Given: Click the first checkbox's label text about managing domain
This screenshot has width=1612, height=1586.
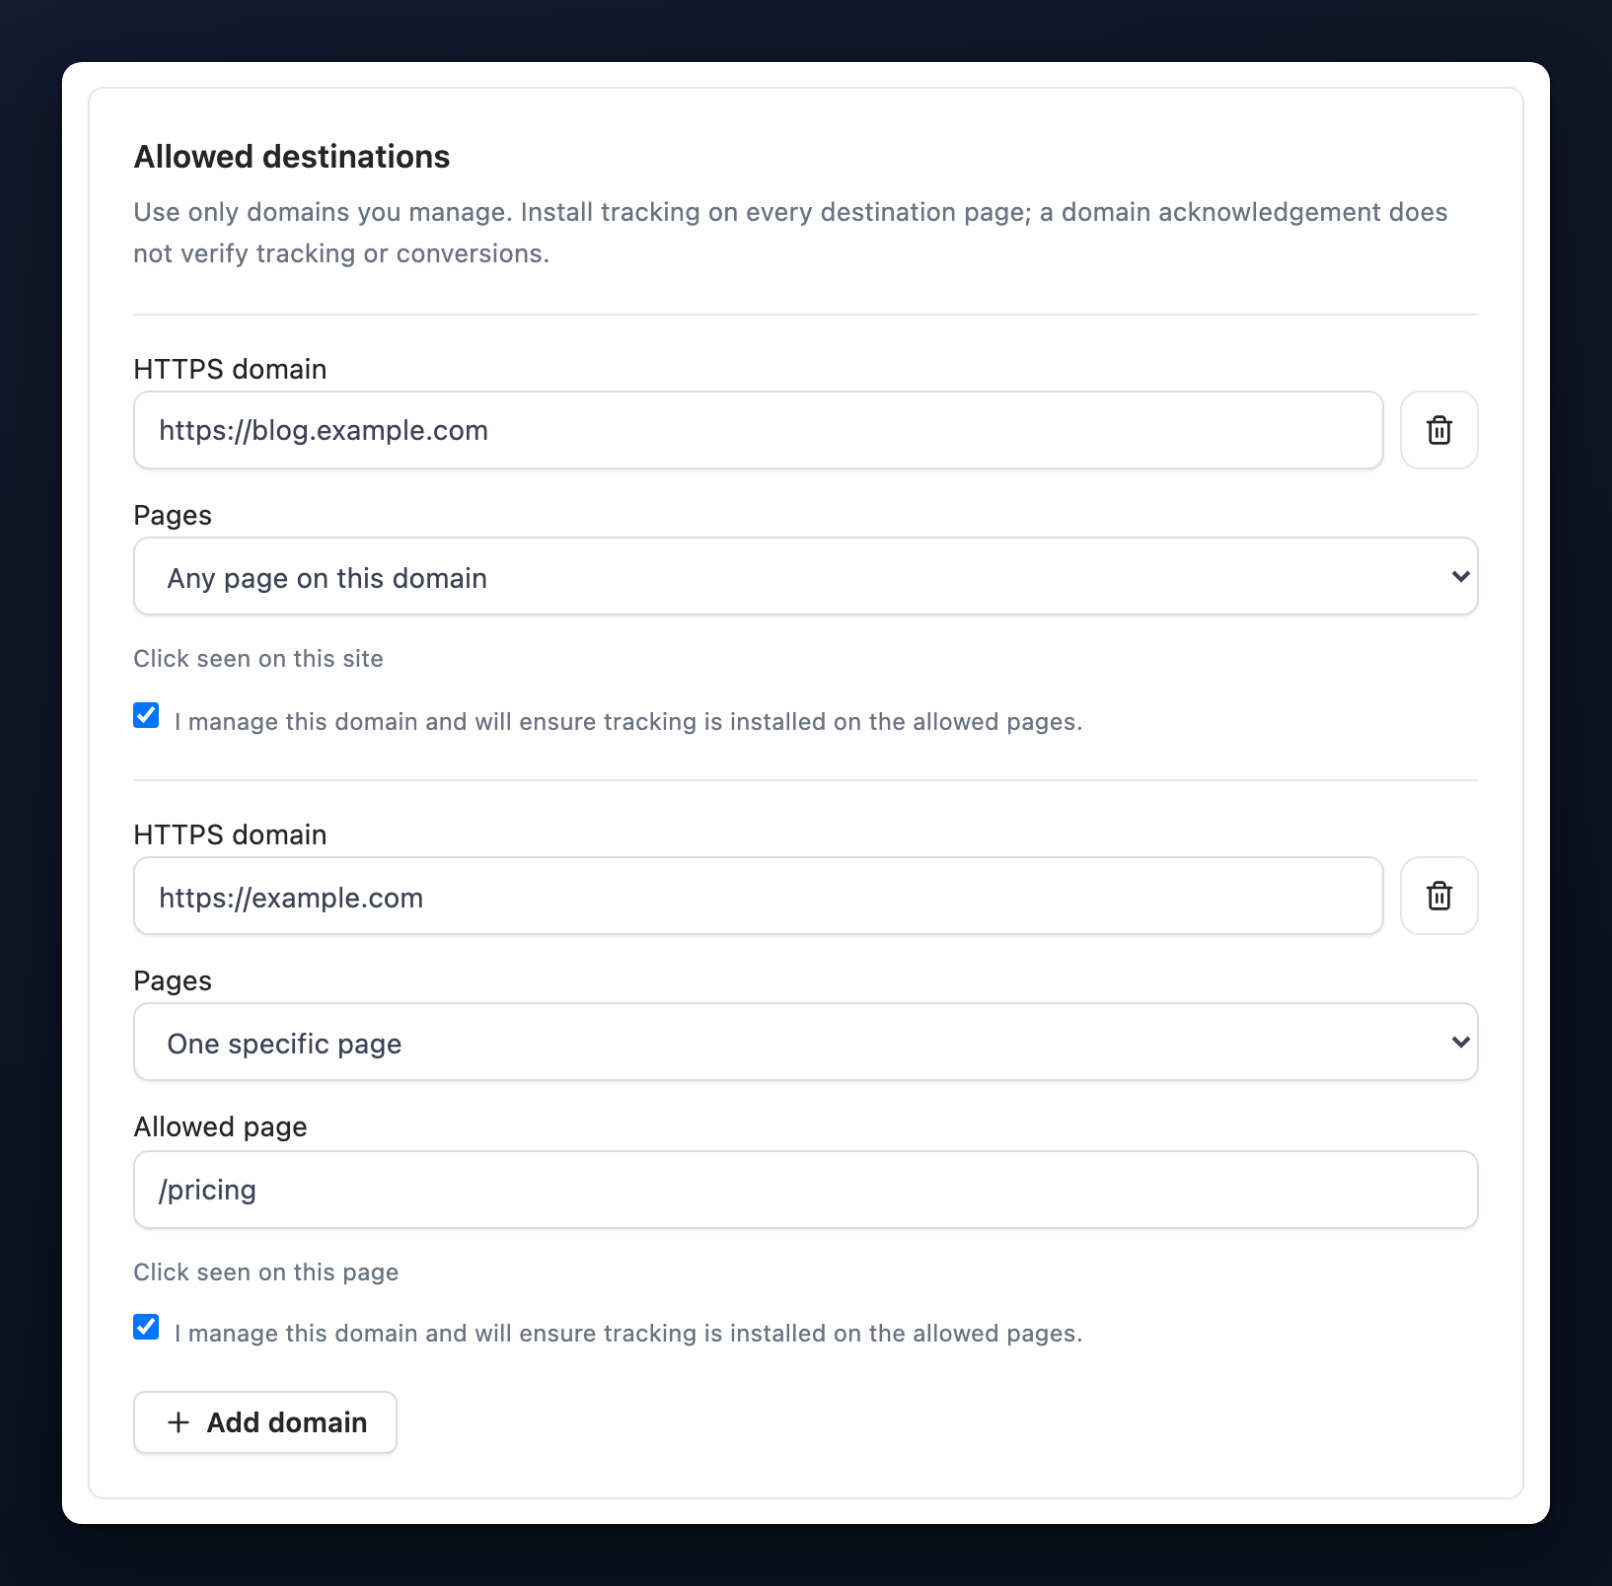Looking at the screenshot, I should tap(628, 722).
